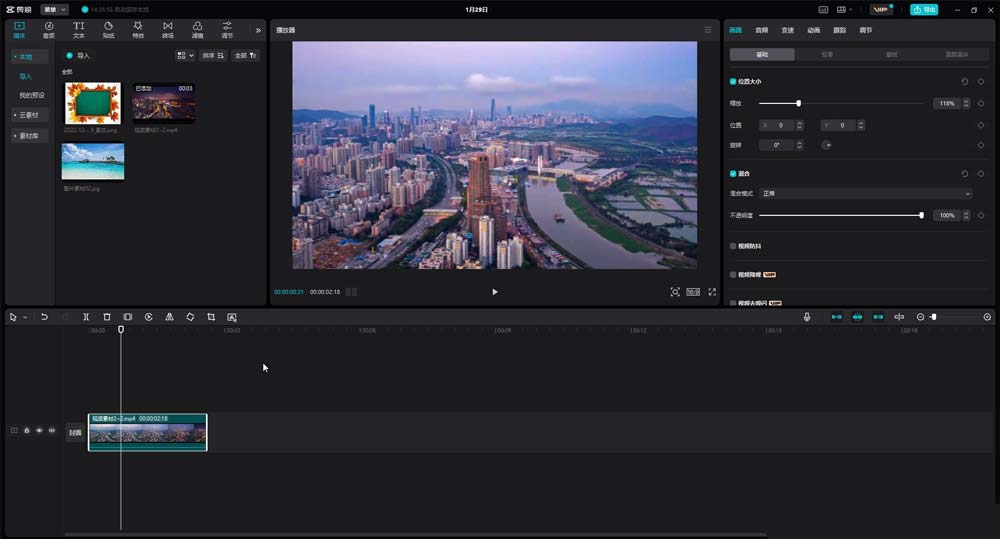Enable the 视频防抖 stabilization checkbox
The image size is (1000, 539).
tap(733, 245)
